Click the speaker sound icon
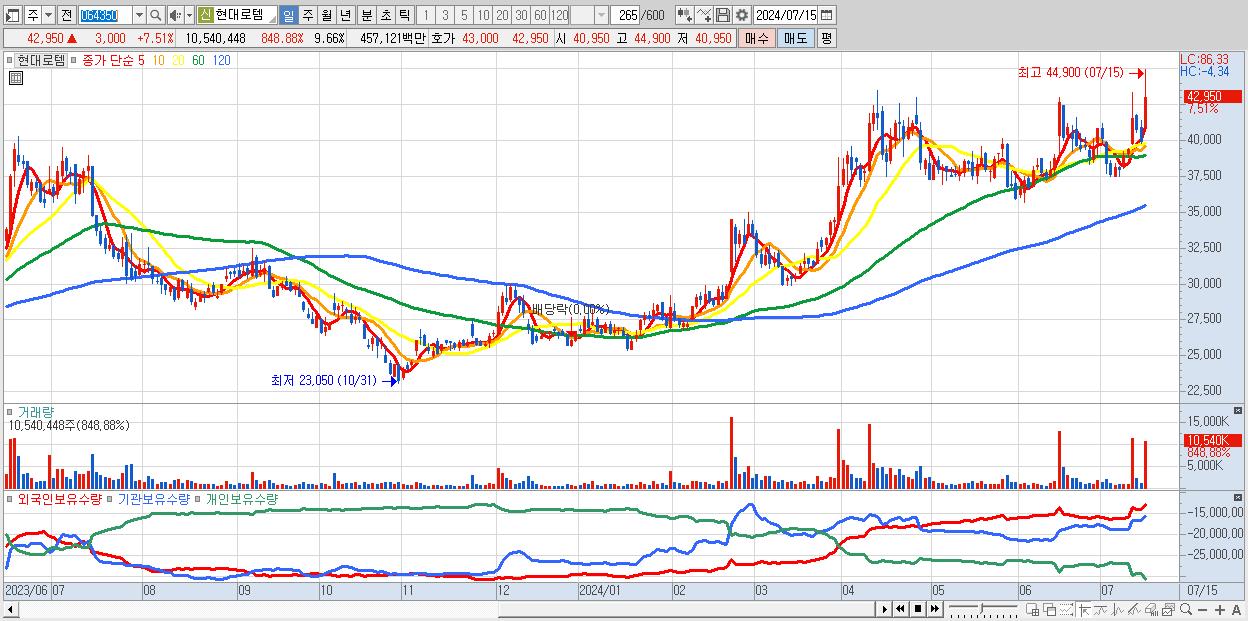The width and height of the screenshot is (1248, 621). point(175,15)
